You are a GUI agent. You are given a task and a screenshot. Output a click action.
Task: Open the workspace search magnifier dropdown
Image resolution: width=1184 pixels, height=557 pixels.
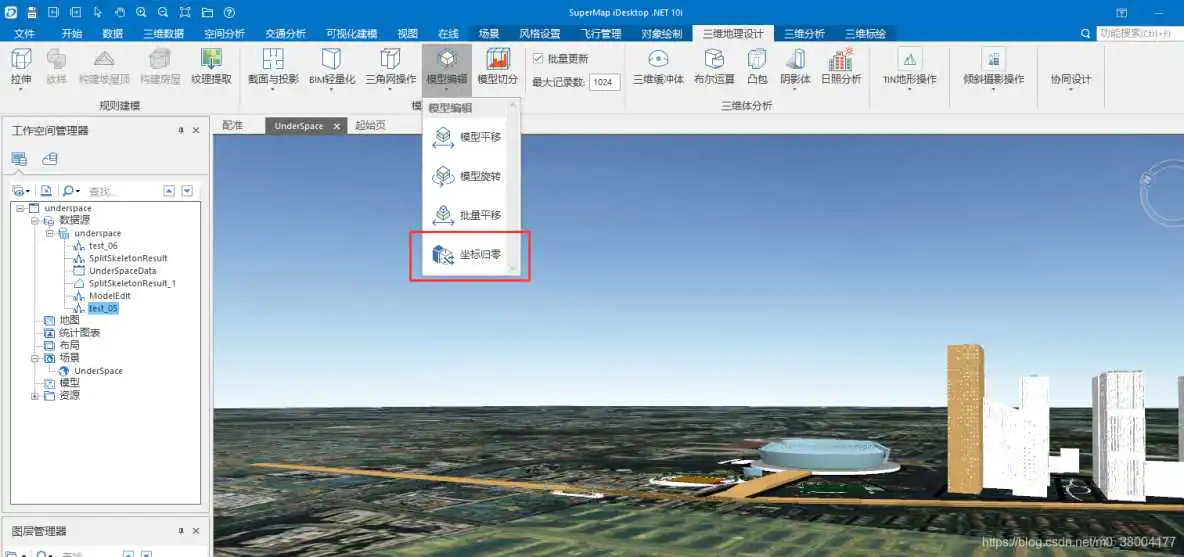click(72, 192)
